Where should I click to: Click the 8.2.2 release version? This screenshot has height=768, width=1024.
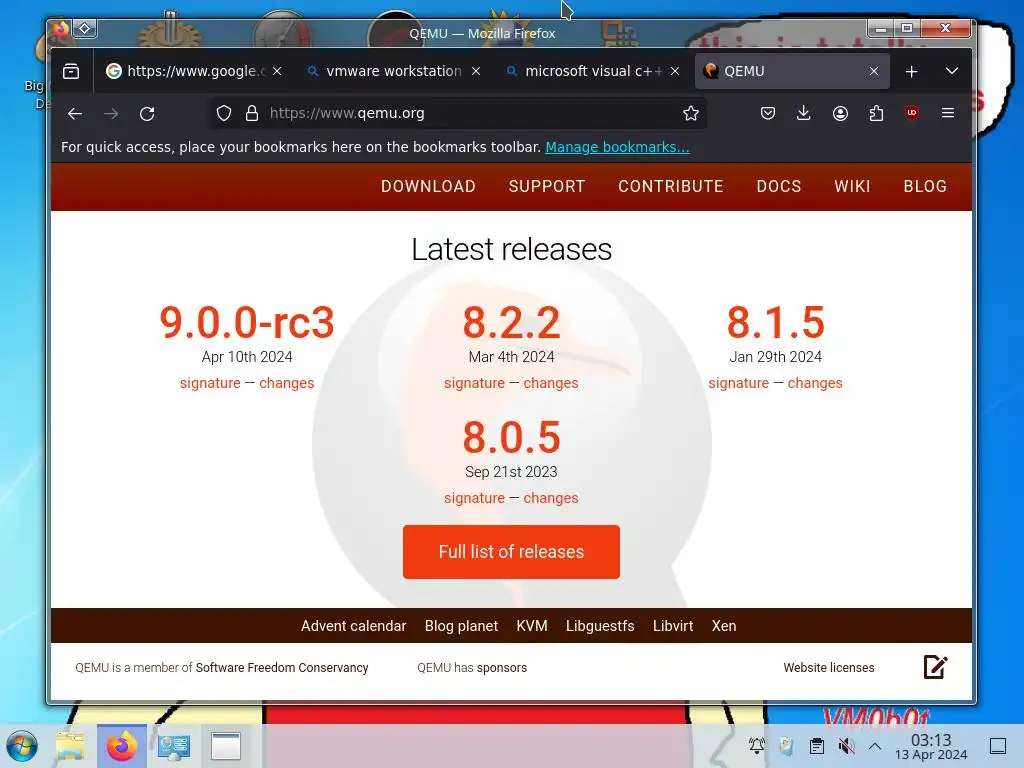click(511, 323)
